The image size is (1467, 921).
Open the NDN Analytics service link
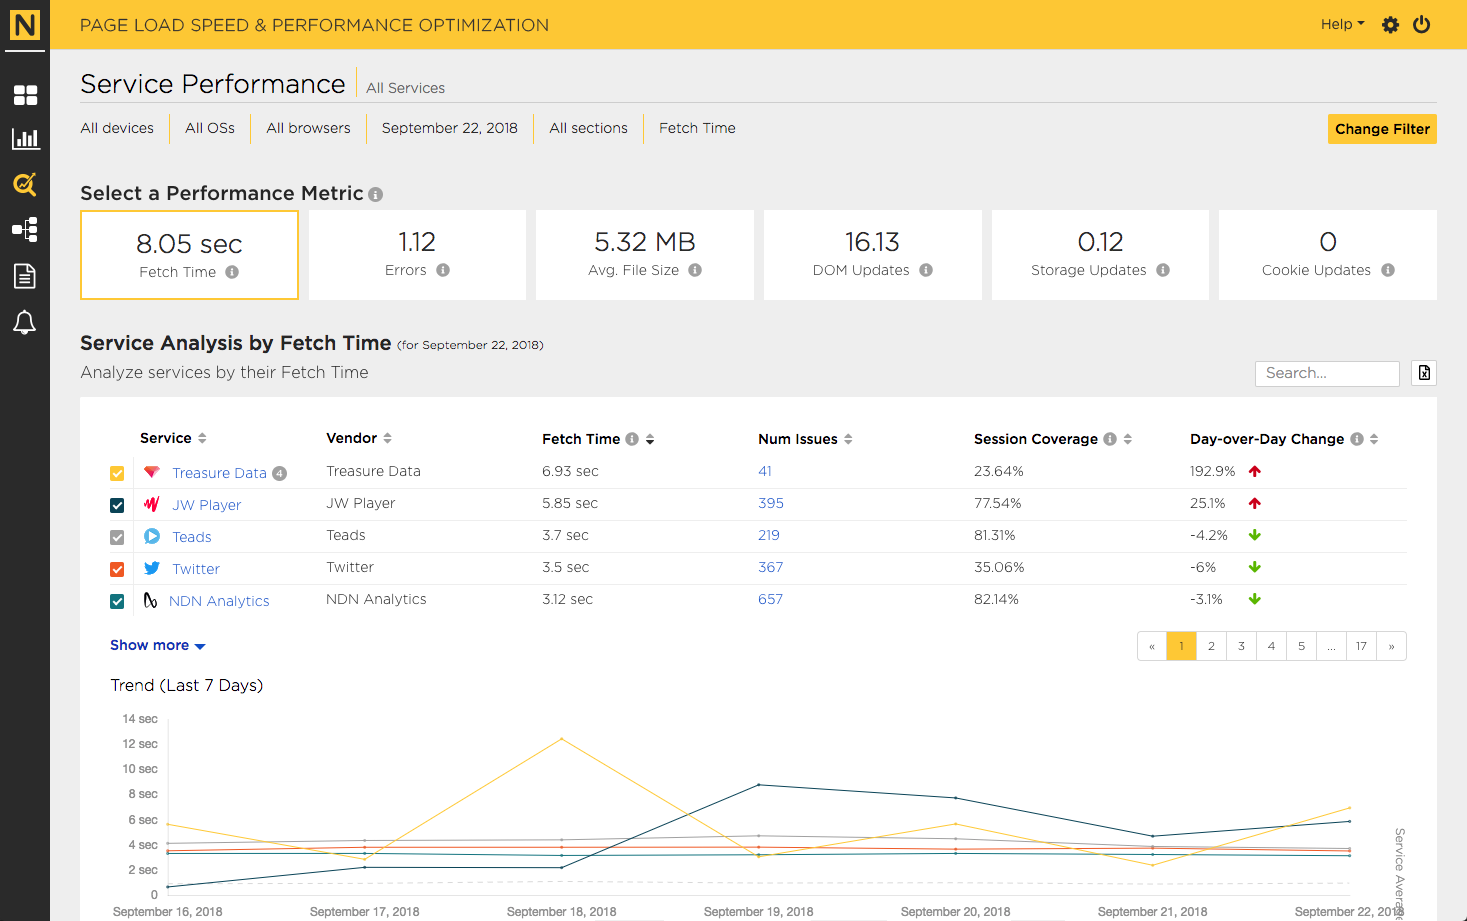click(x=219, y=601)
